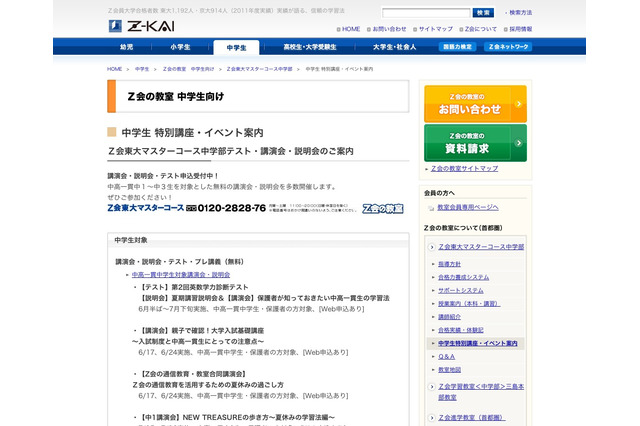Open Z会東大マスターコース中学部 in the sidebar
This screenshot has height=426, width=640.
click(x=481, y=247)
